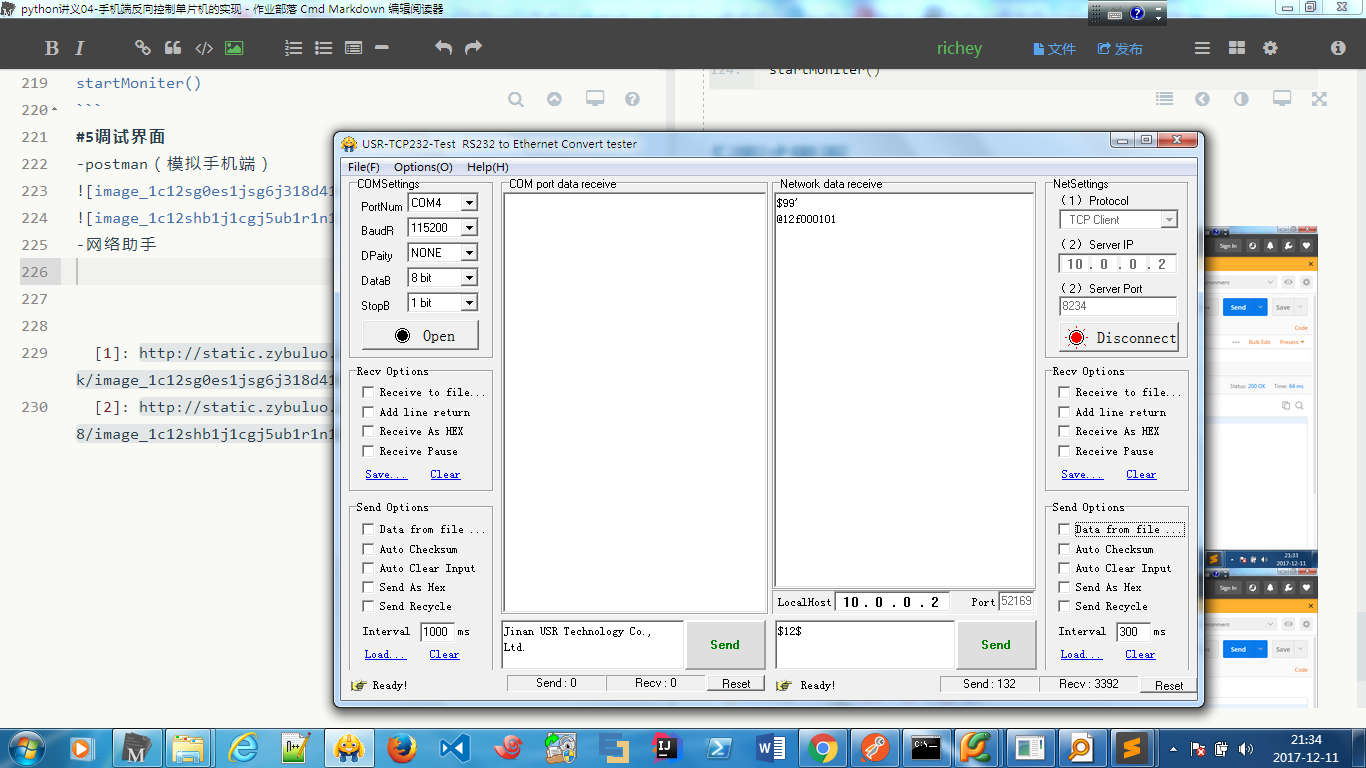The height and width of the screenshot is (768, 1366).
Task: Click Send button beside $12$ input
Action: [x=995, y=645]
